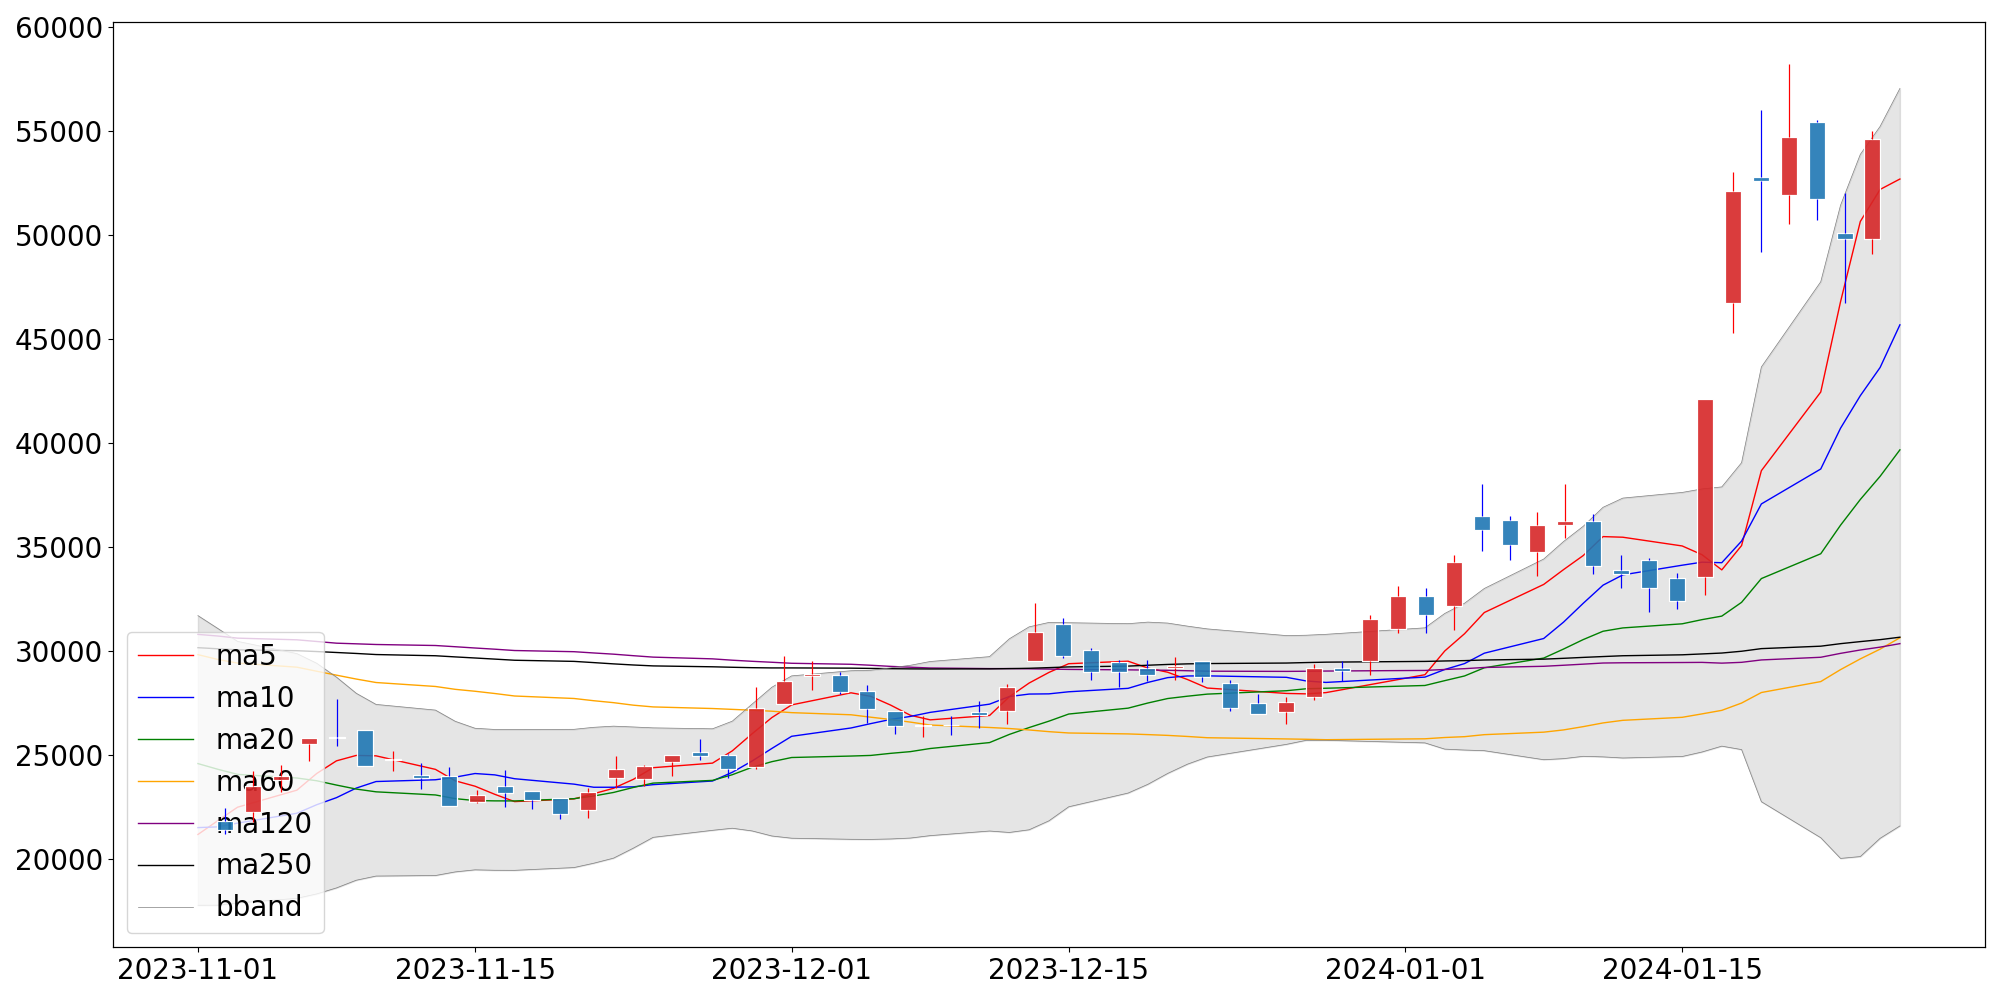Click the blue ma10 legend line sample

coord(166,698)
